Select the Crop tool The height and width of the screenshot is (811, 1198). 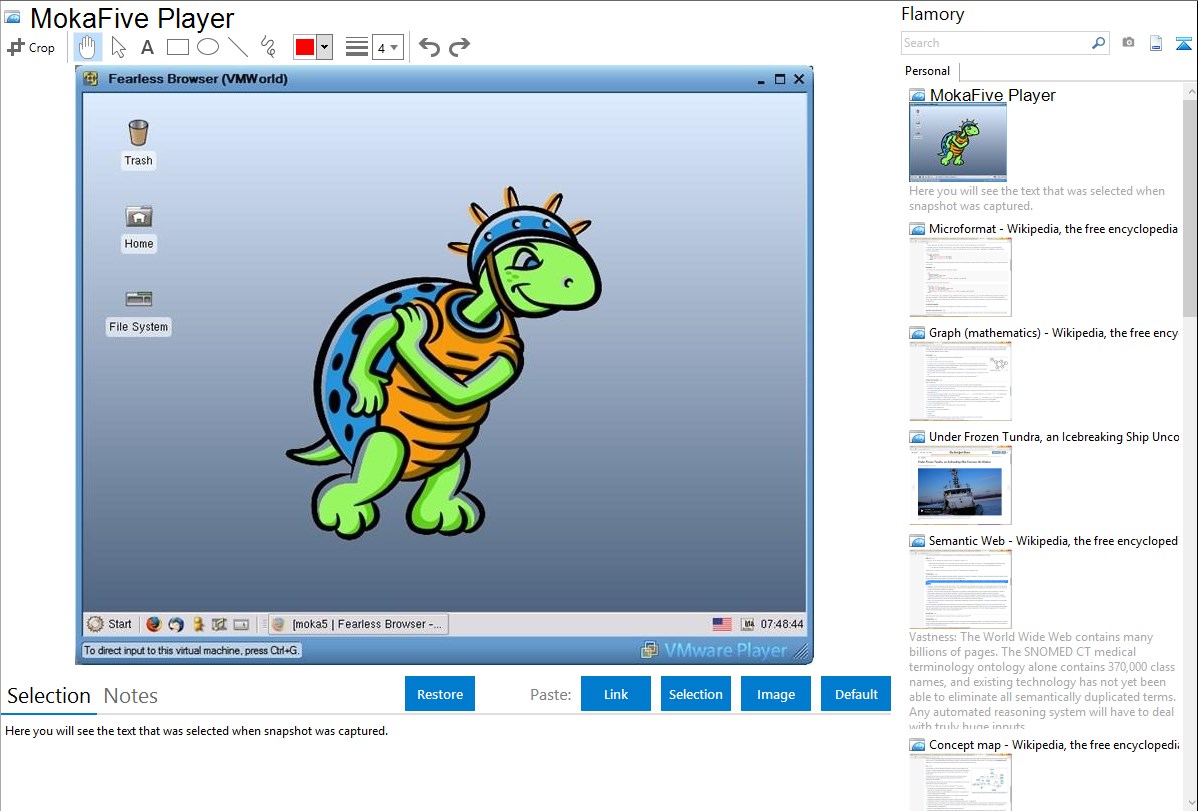[x=31, y=47]
